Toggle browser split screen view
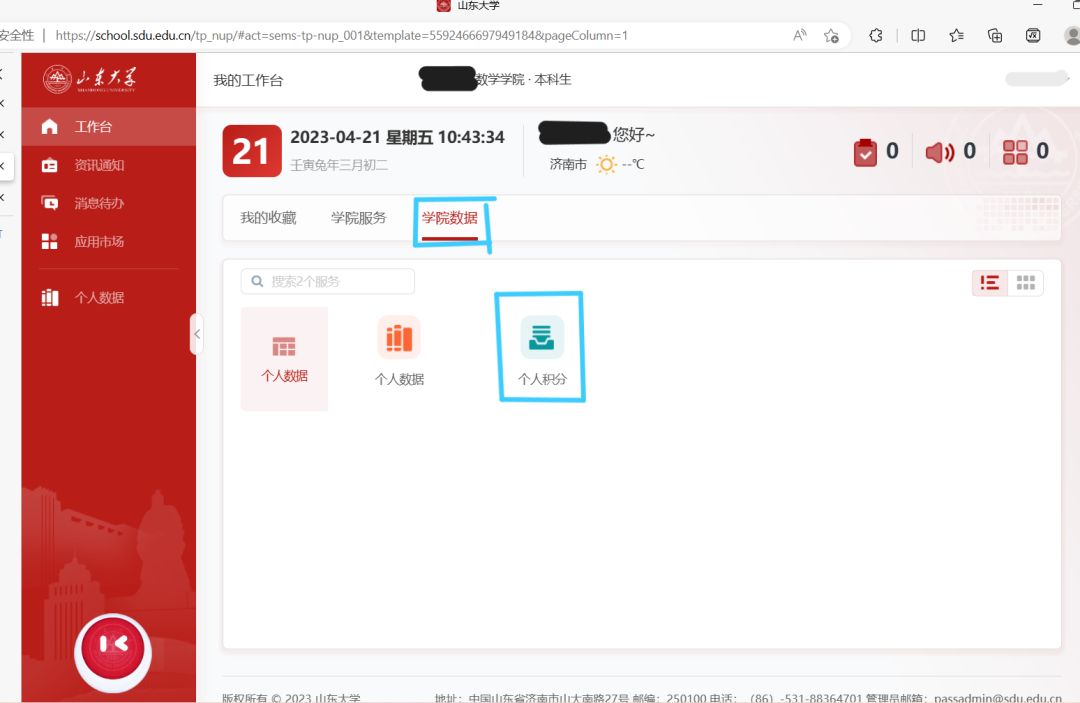 click(918, 35)
